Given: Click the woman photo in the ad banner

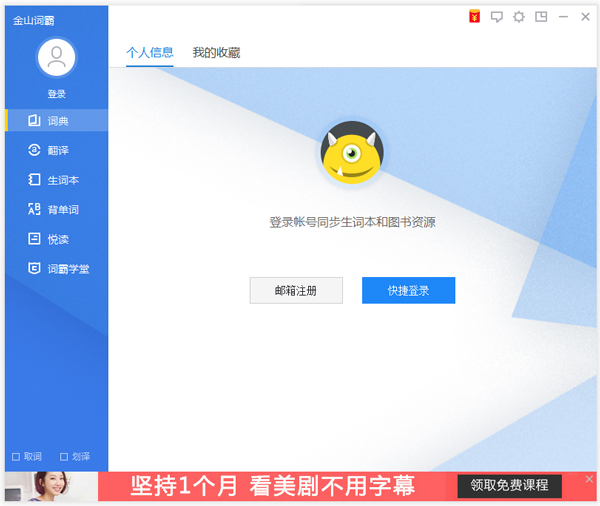Looking at the screenshot, I should click(x=51, y=486).
